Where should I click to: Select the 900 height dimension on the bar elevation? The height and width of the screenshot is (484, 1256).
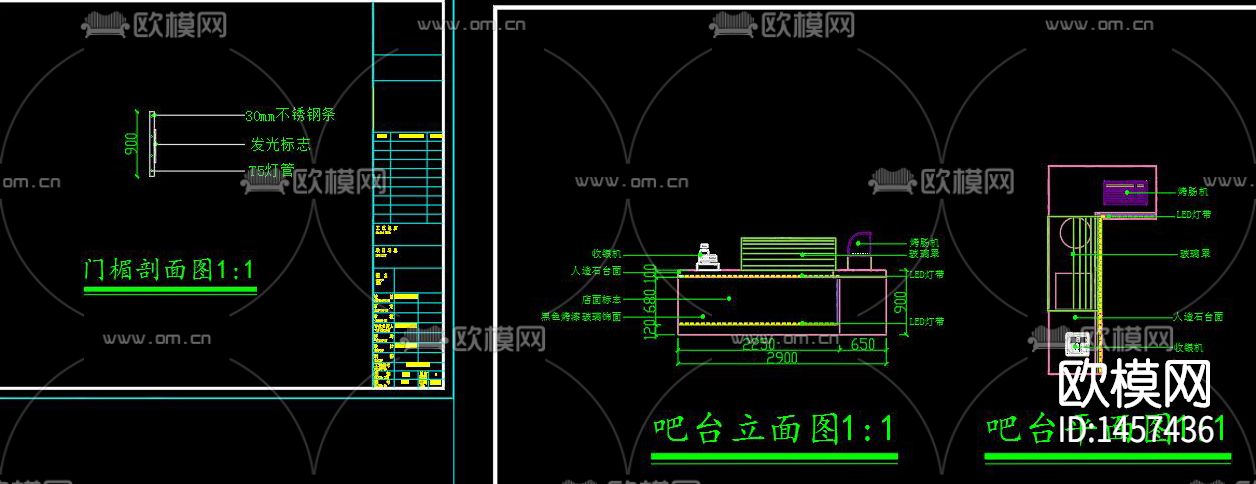click(900, 300)
